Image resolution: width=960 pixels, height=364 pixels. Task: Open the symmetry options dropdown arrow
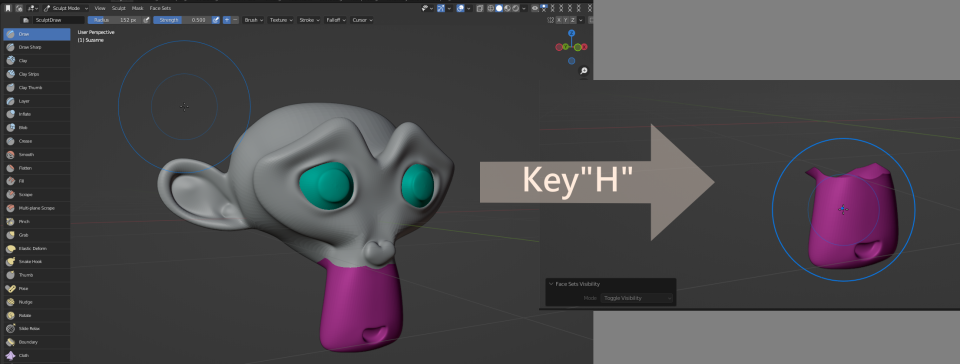581,20
